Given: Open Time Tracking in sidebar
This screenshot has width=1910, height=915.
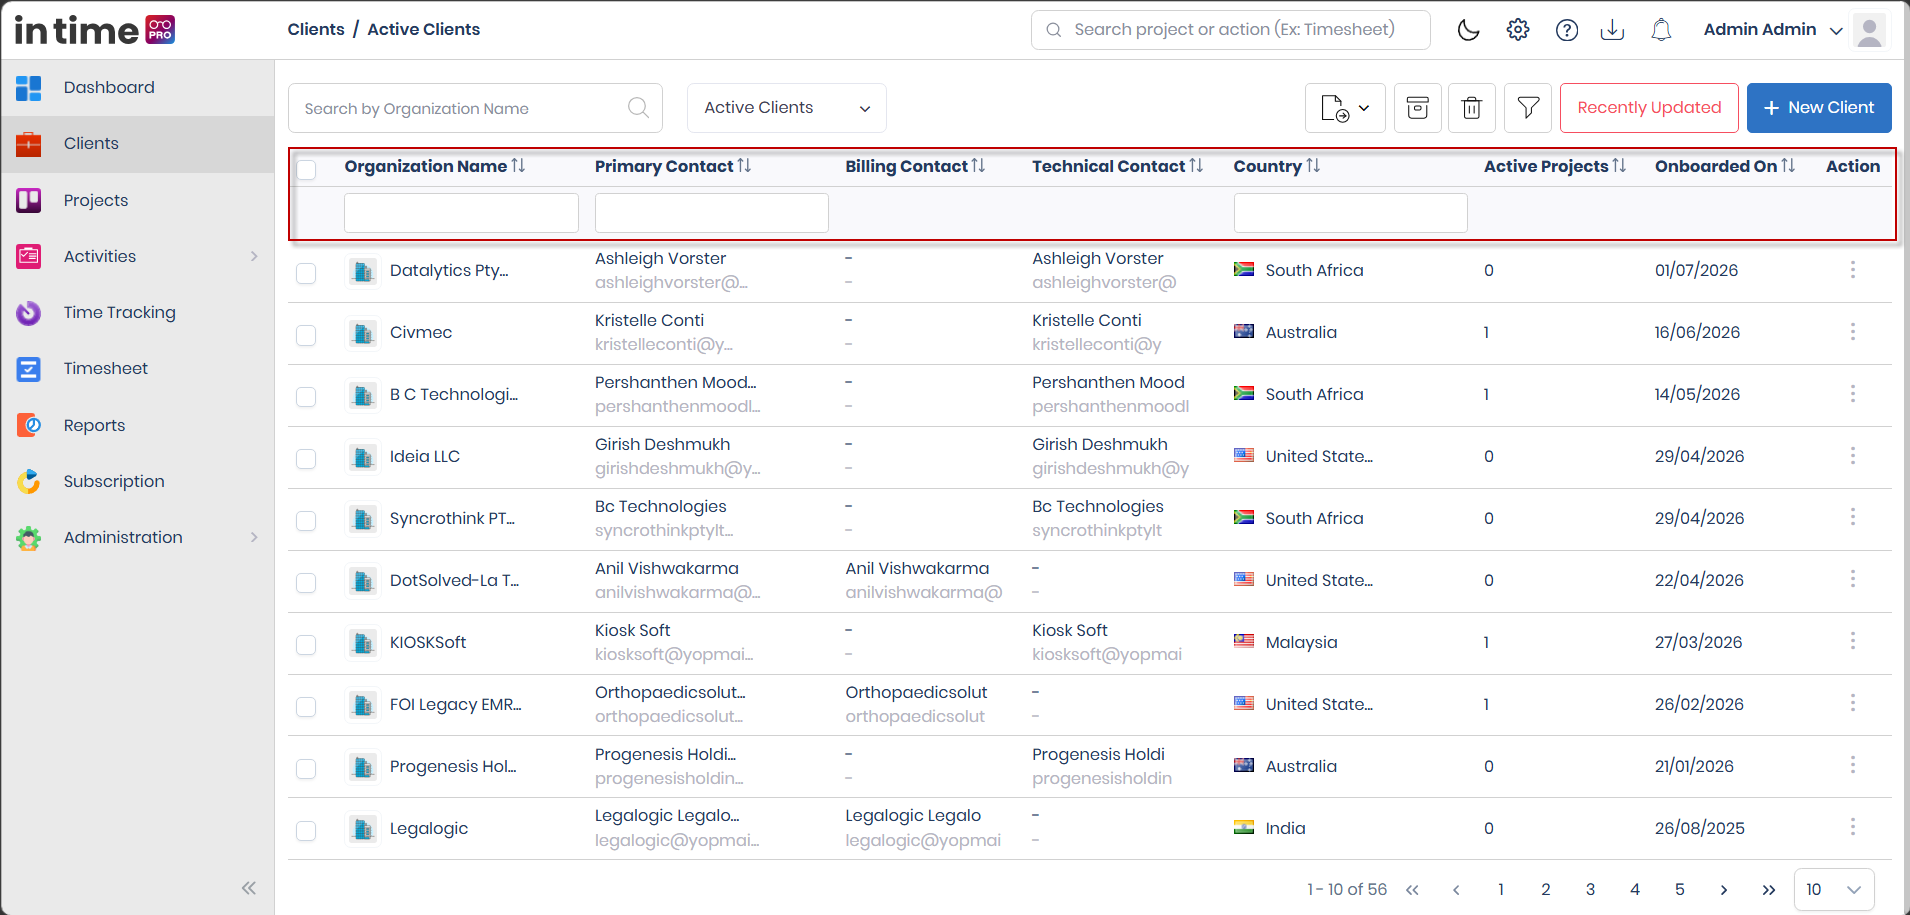Looking at the screenshot, I should tap(137, 312).
